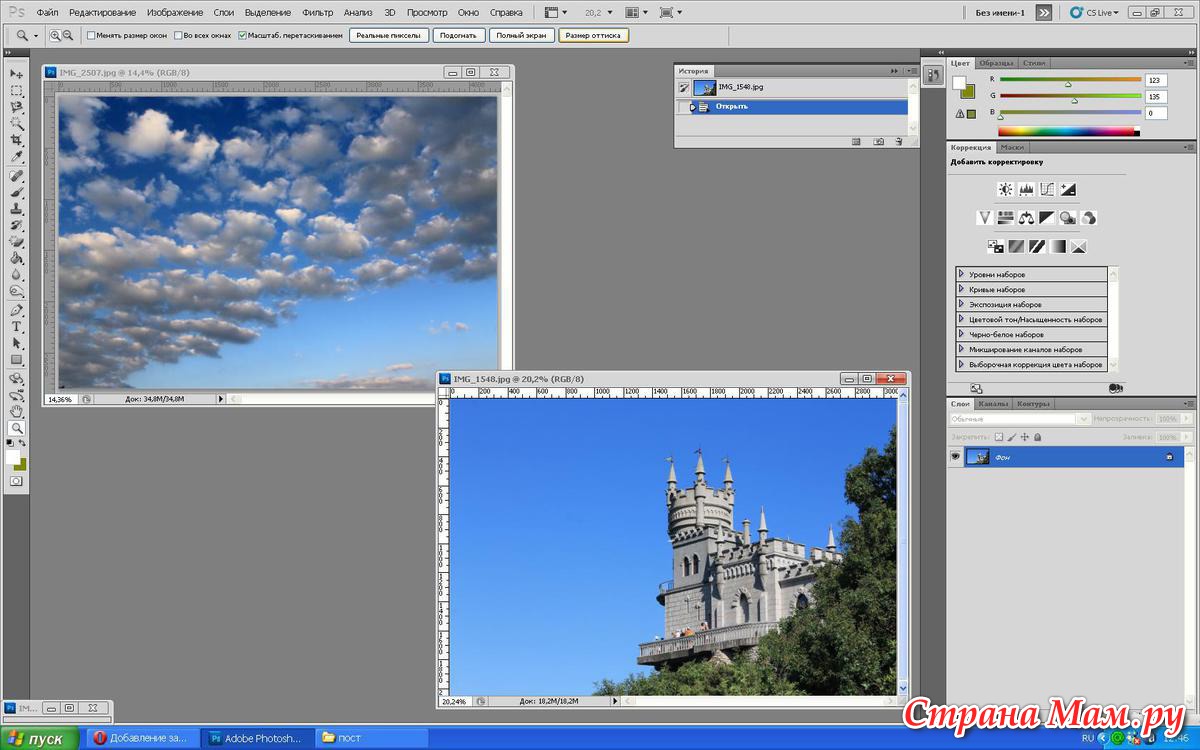This screenshot has width=1200, height=750.
Task: Uncheck 'Масштаб. перетаскиванием' checkbox
Action: (x=242, y=35)
